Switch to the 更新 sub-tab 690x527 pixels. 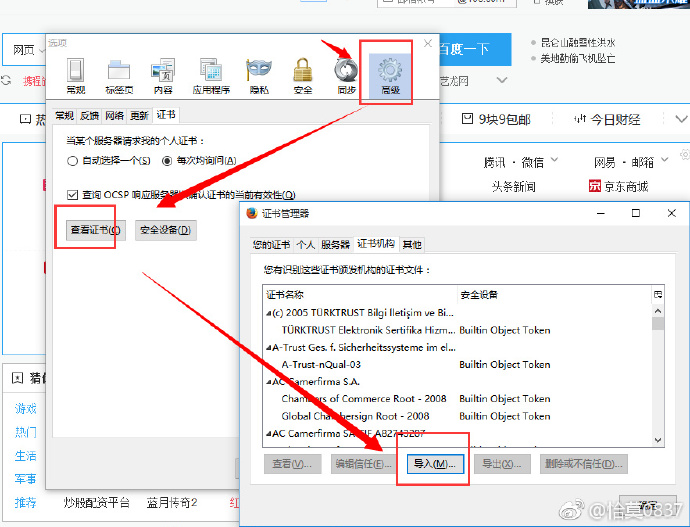[x=139, y=116]
